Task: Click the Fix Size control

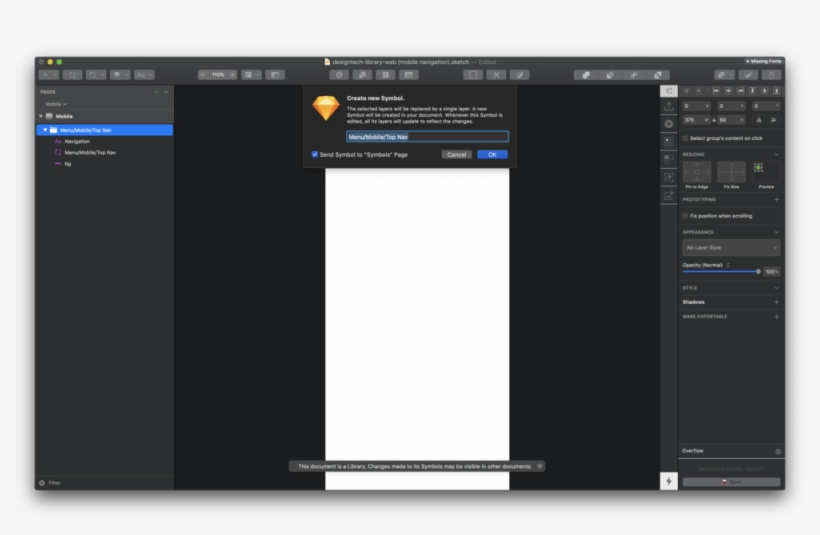Action: [x=731, y=172]
